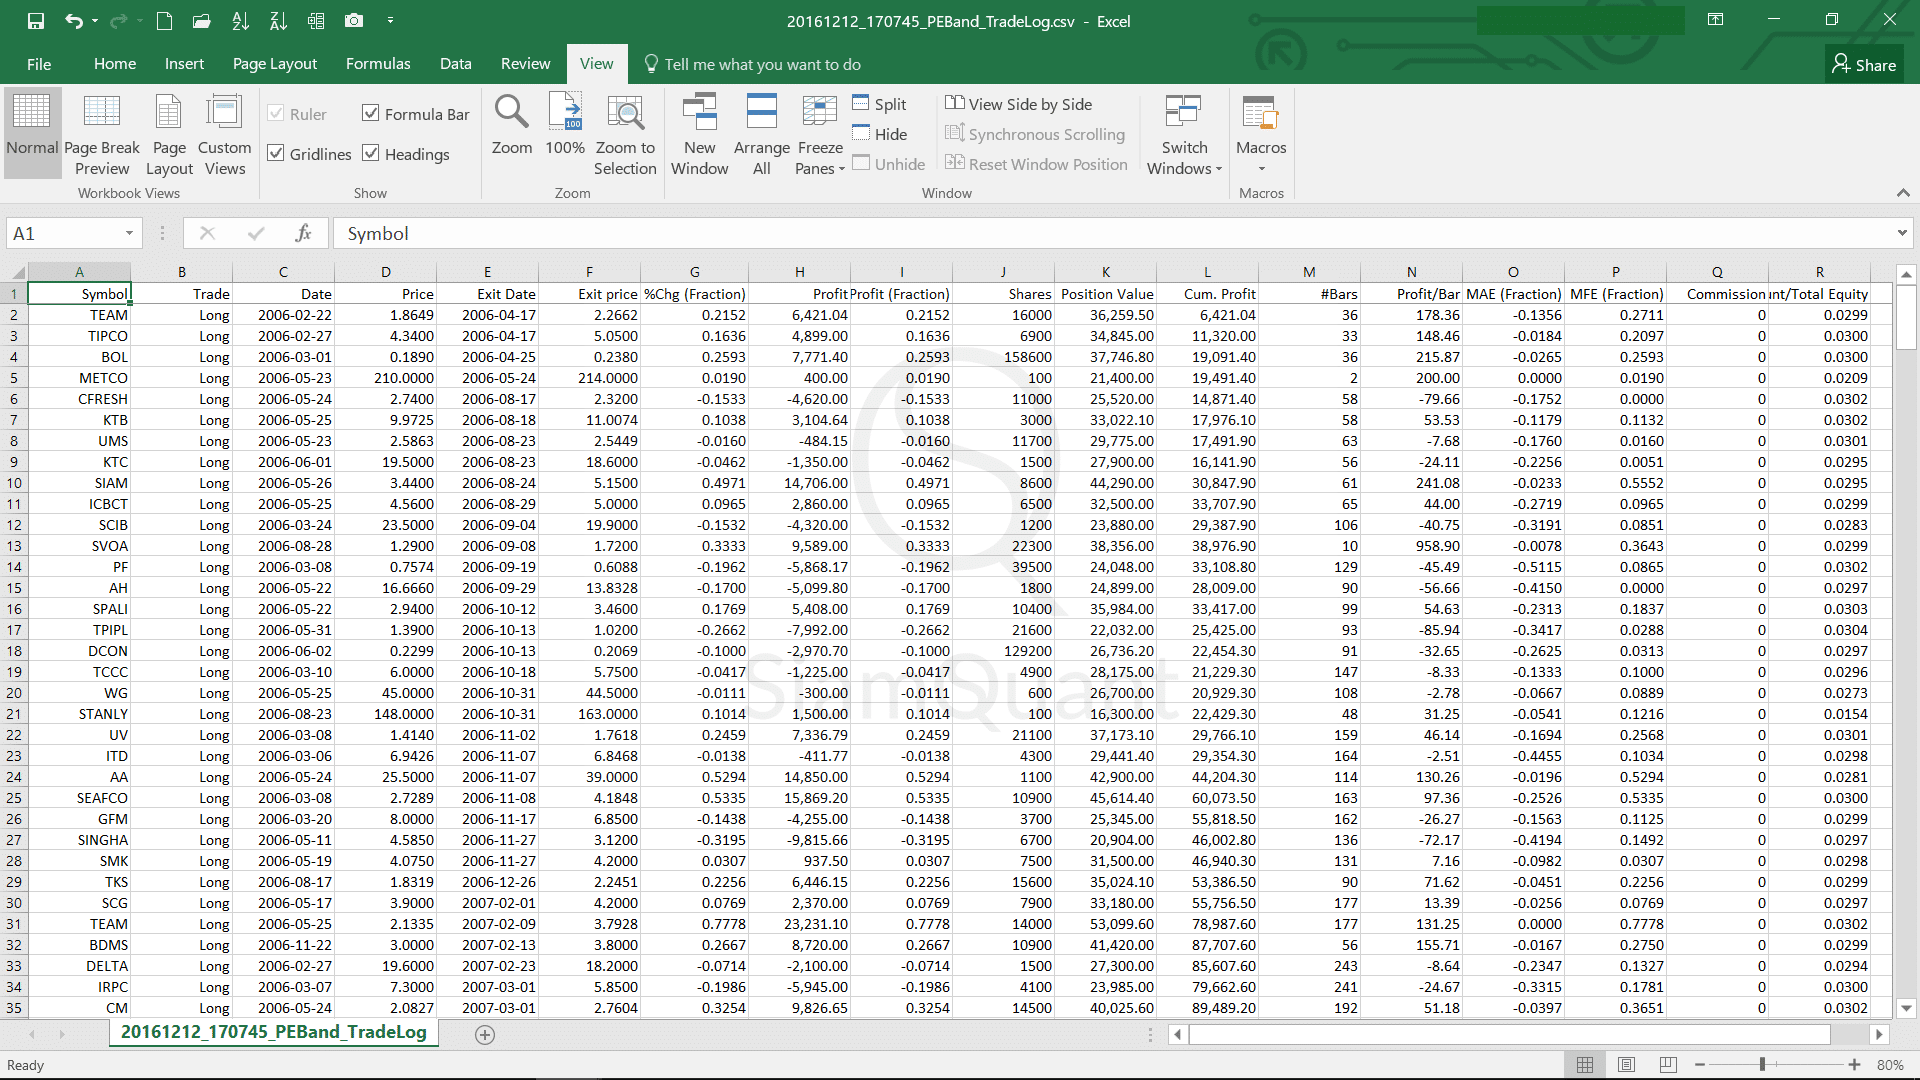This screenshot has width=1920, height=1080.
Task: Toggle the Gridlines checkbox
Action: point(277,154)
